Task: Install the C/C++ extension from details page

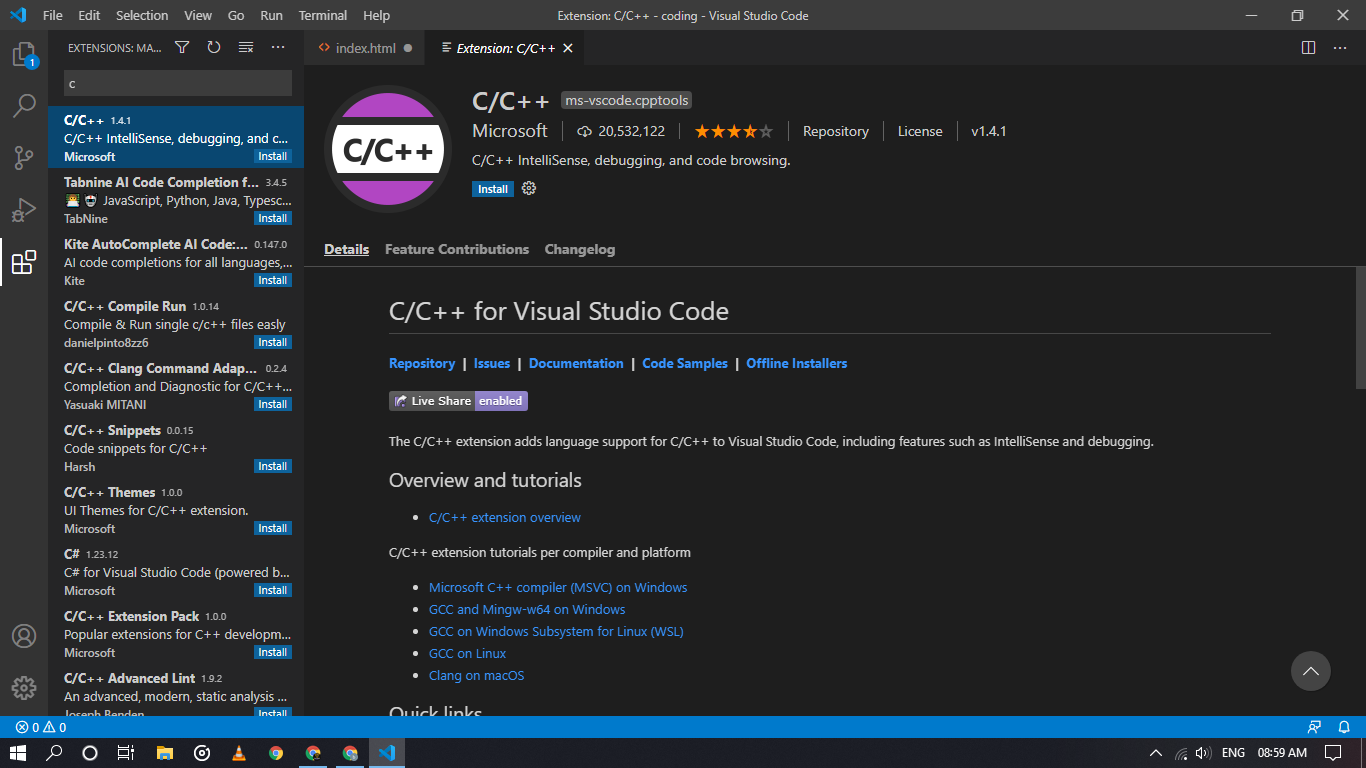Action: [493, 188]
